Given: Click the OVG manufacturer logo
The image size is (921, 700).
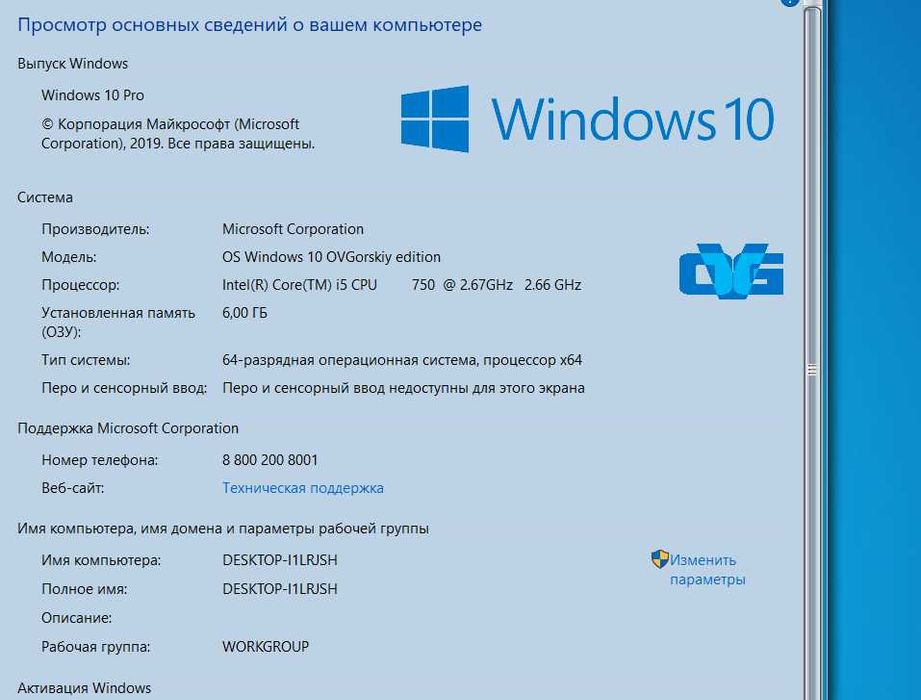Looking at the screenshot, I should coord(731,271).
